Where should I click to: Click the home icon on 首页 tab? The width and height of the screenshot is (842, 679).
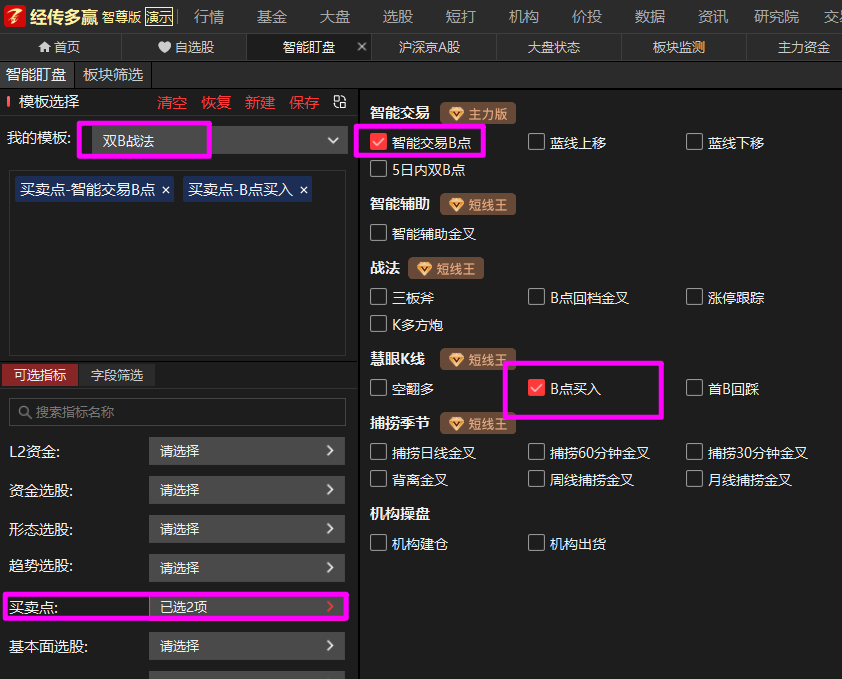(44, 47)
